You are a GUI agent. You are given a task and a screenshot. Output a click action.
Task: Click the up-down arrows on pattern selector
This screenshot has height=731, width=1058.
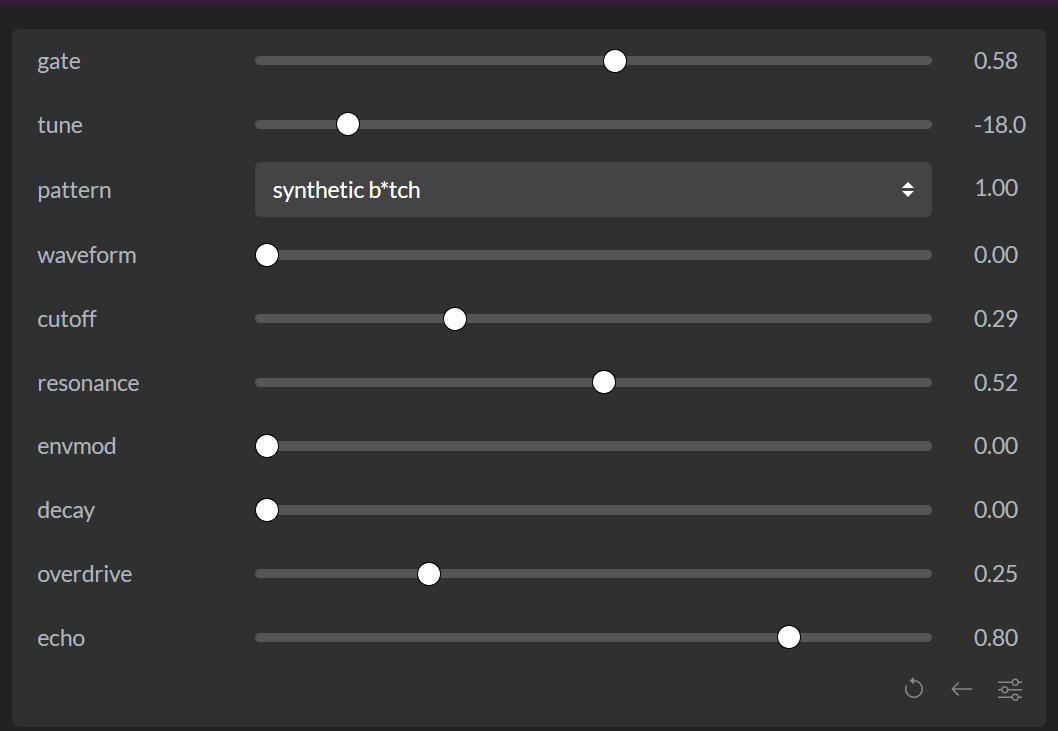(x=908, y=190)
